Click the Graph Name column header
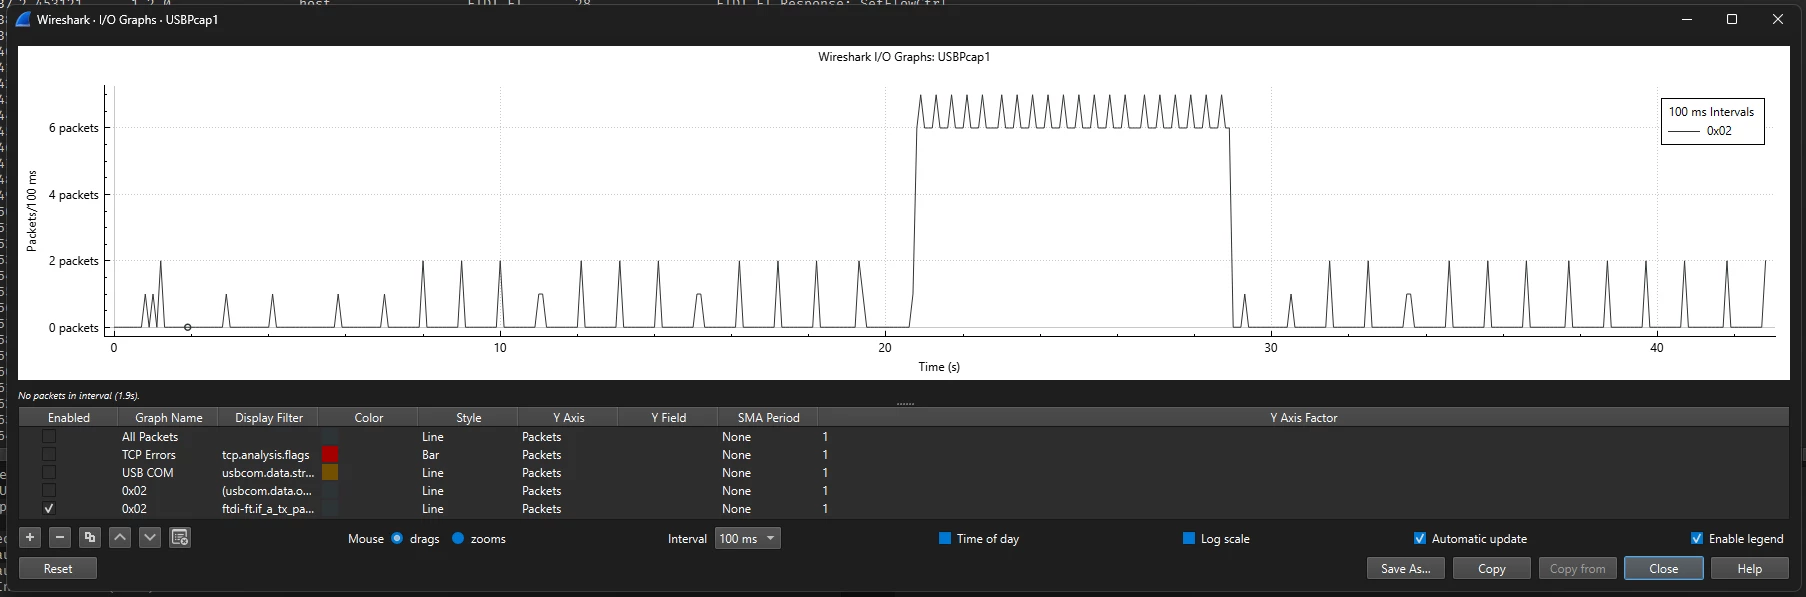Screen dimensions: 1806x597 (169, 418)
